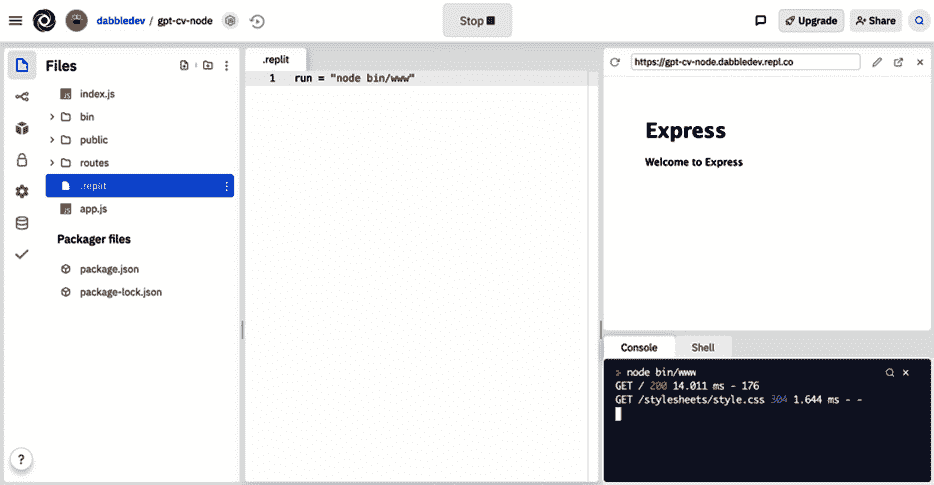Clear the console with the x icon
The height and width of the screenshot is (485, 934).
[905, 372]
